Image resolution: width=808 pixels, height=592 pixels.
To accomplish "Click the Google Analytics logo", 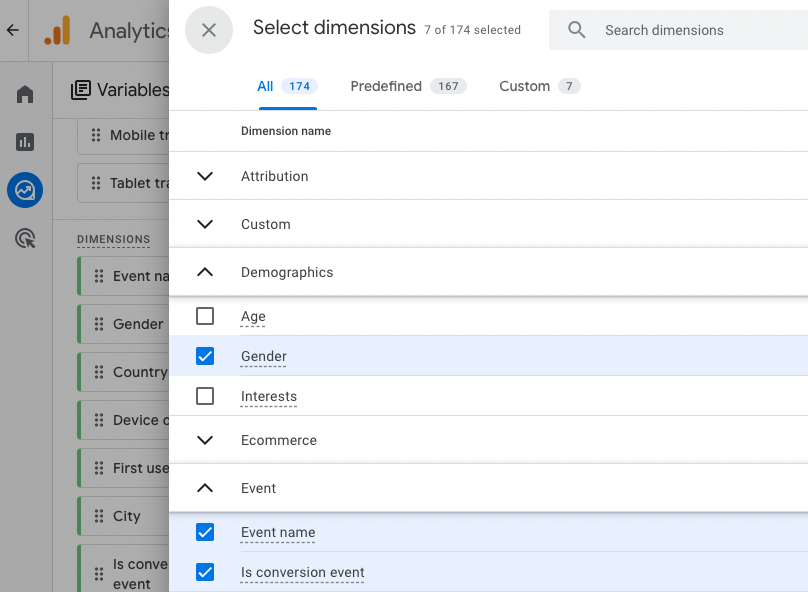I will (x=57, y=30).
